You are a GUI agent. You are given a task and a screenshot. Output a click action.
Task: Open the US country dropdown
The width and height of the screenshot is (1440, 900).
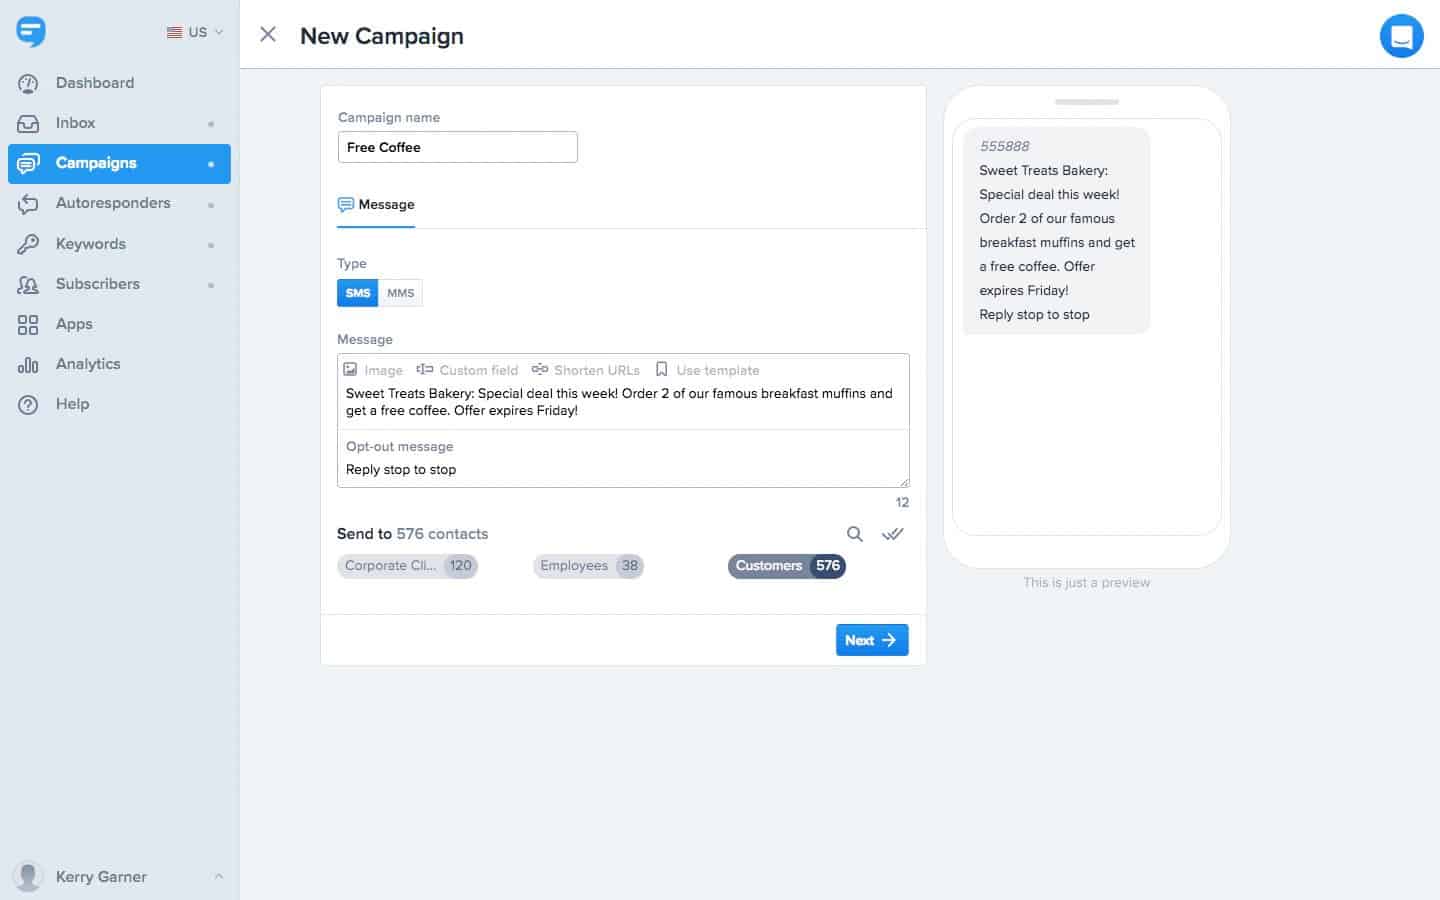[x=195, y=32]
